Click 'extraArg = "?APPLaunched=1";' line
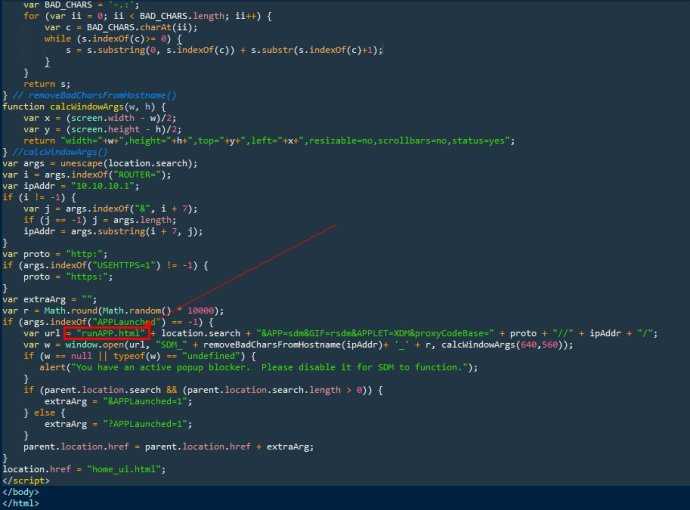The image size is (690, 510). pyautogui.click(x=118, y=425)
